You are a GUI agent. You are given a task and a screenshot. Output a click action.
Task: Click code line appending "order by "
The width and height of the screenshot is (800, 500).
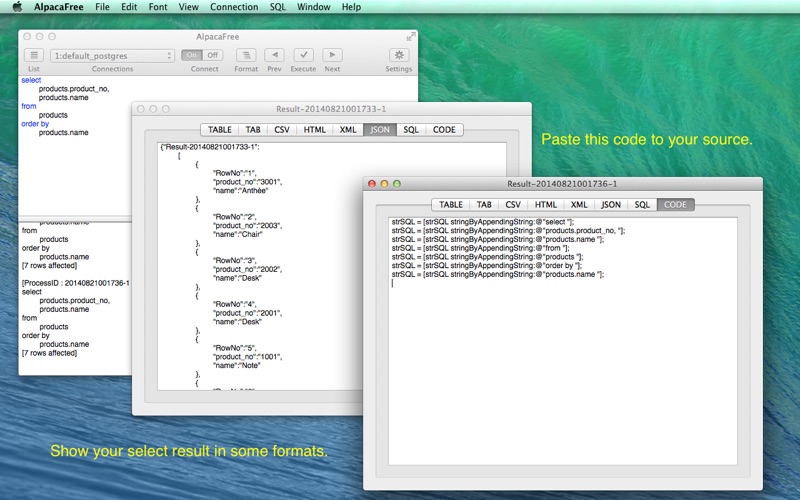pos(487,265)
